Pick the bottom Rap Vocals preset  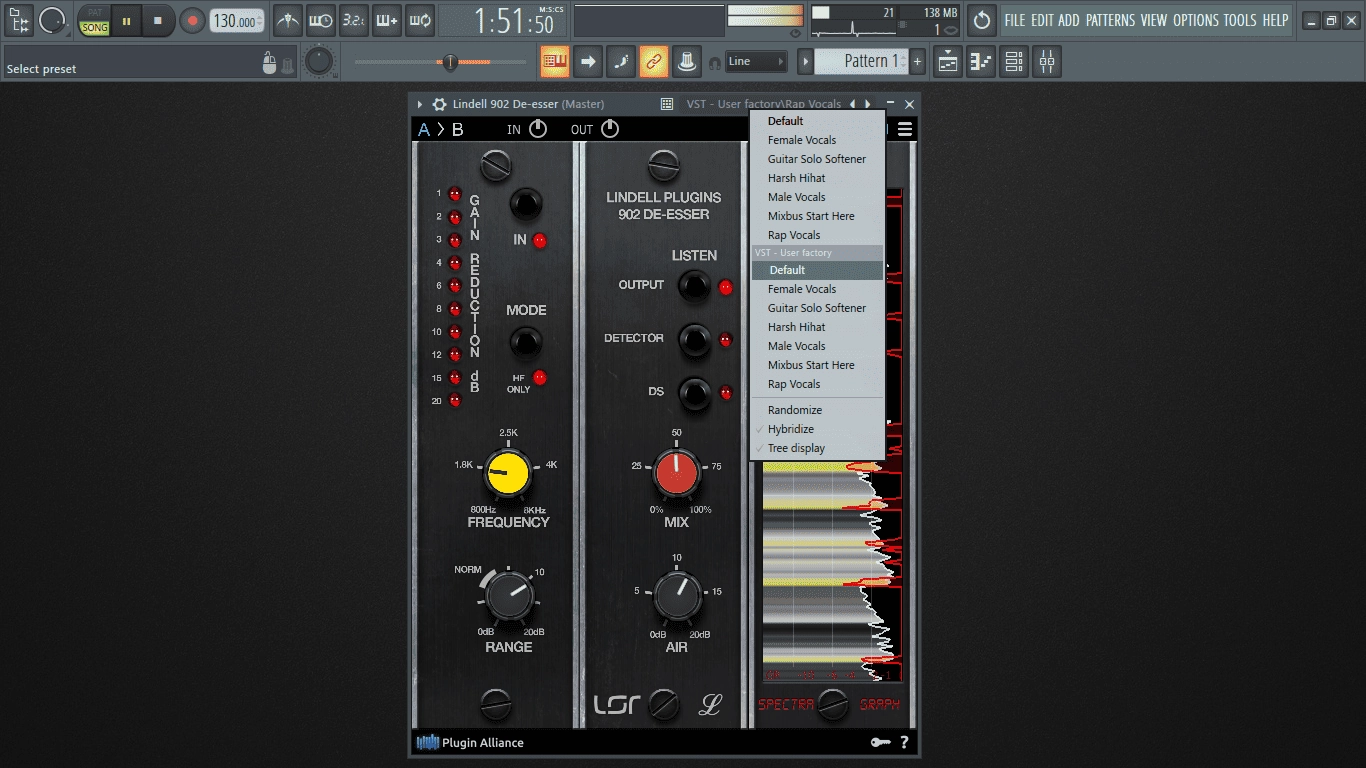click(x=817, y=384)
